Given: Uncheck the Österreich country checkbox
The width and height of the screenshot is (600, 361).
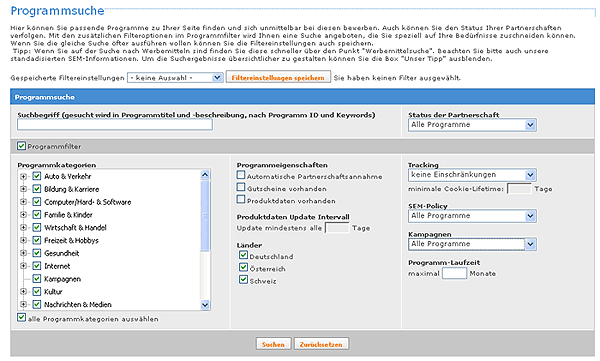Looking at the screenshot, I should click(x=243, y=267).
